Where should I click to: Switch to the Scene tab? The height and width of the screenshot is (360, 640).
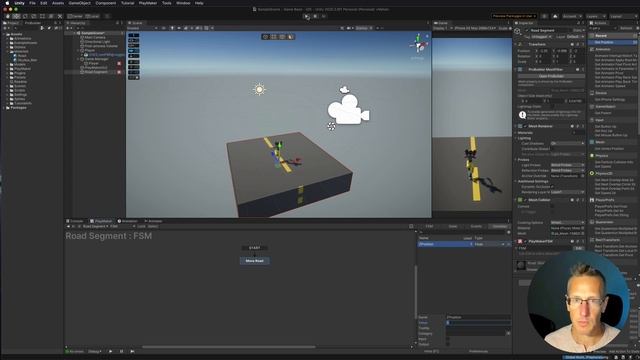point(135,23)
